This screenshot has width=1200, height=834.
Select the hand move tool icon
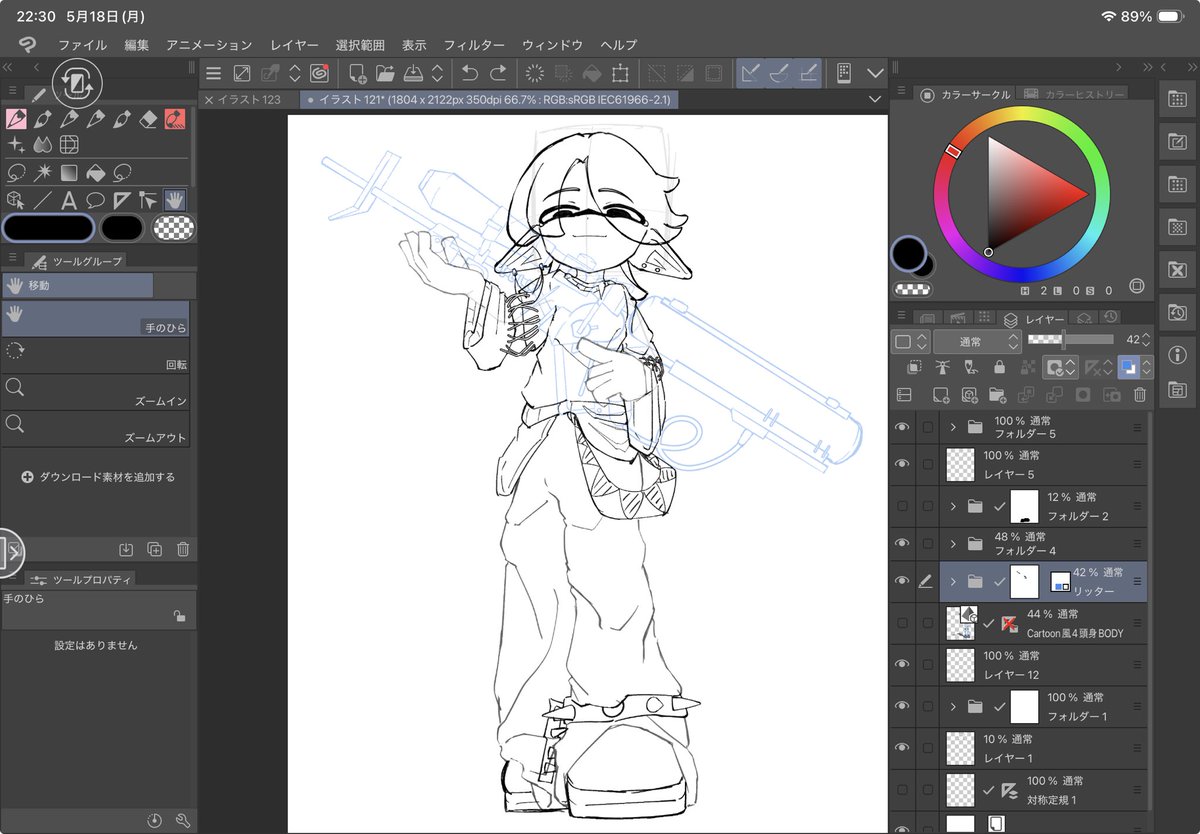click(175, 199)
